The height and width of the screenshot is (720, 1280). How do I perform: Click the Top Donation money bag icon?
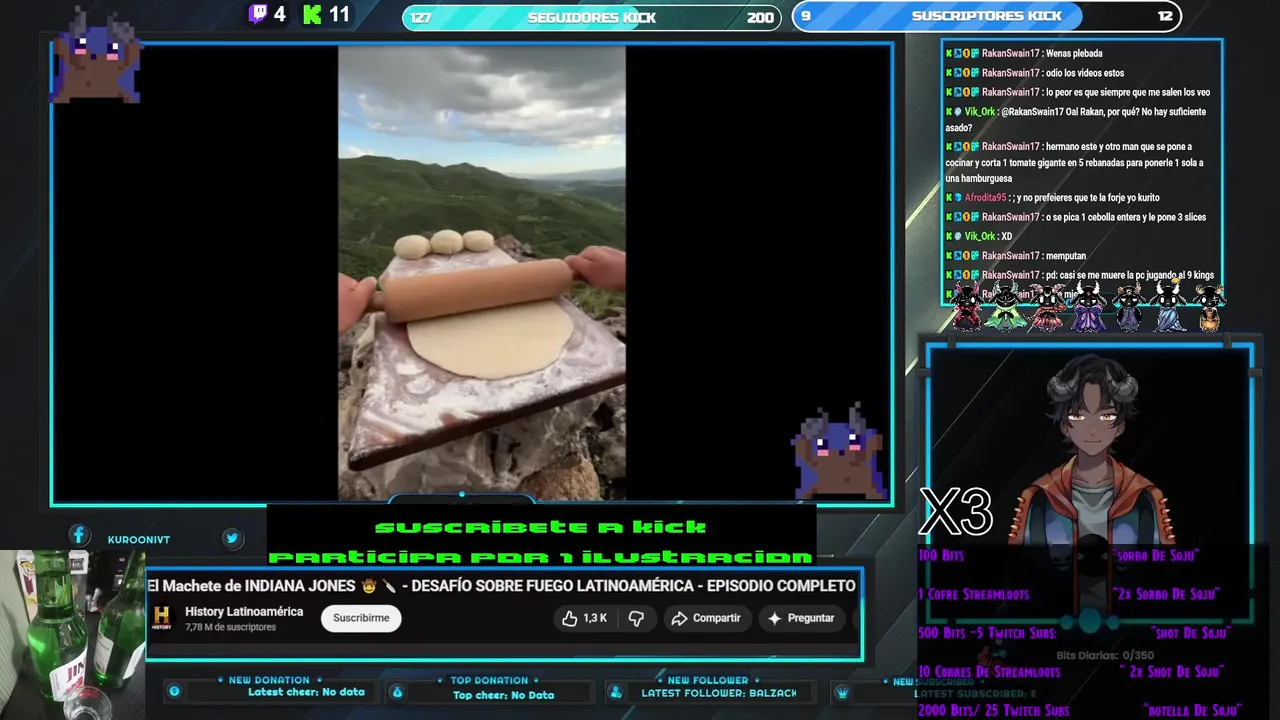397,692
